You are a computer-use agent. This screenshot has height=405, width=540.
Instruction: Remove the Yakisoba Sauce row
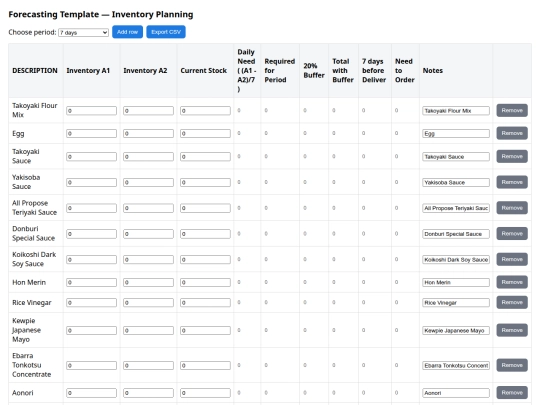coord(512,182)
